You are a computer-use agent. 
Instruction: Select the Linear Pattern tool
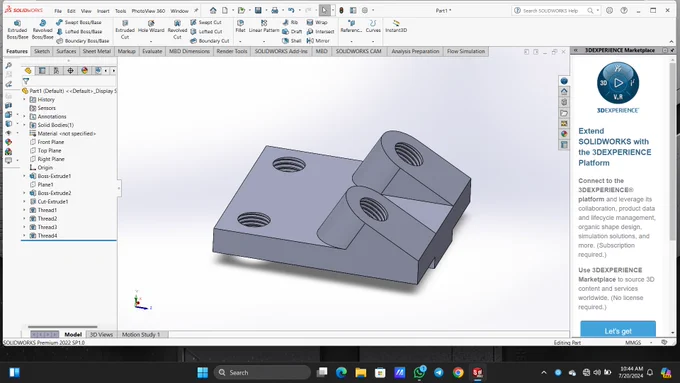click(264, 26)
